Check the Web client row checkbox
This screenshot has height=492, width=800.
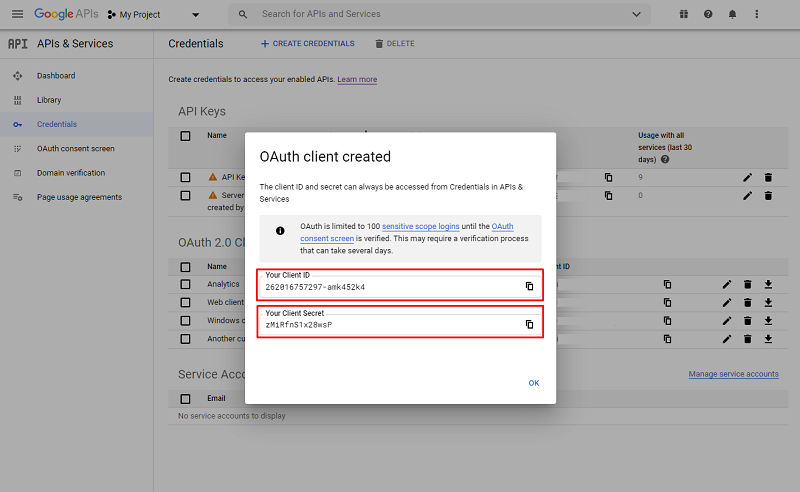tap(185, 303)
